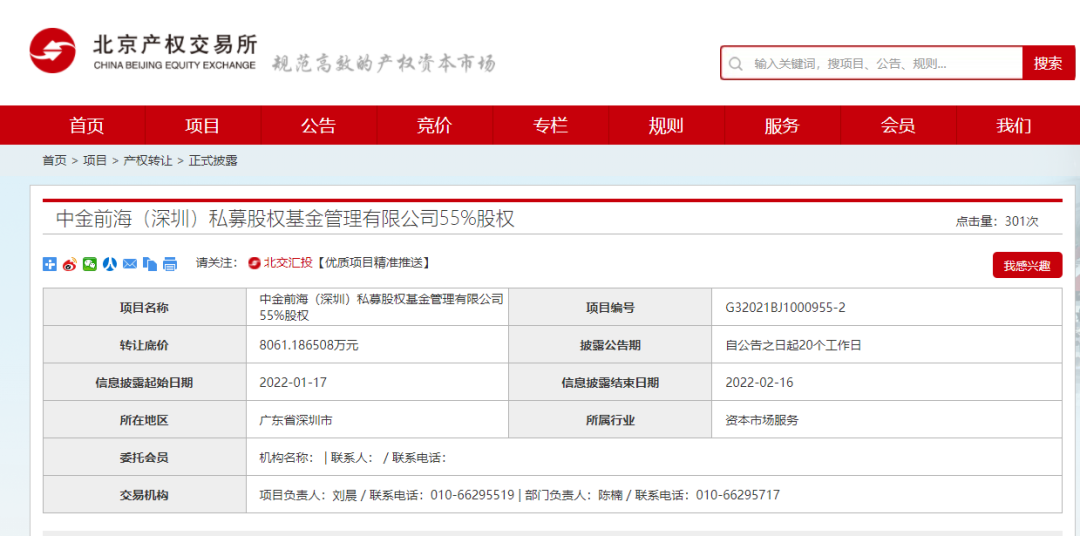
Task: Open the 服务 navigation menu
Action: click(x=782, y=125)
